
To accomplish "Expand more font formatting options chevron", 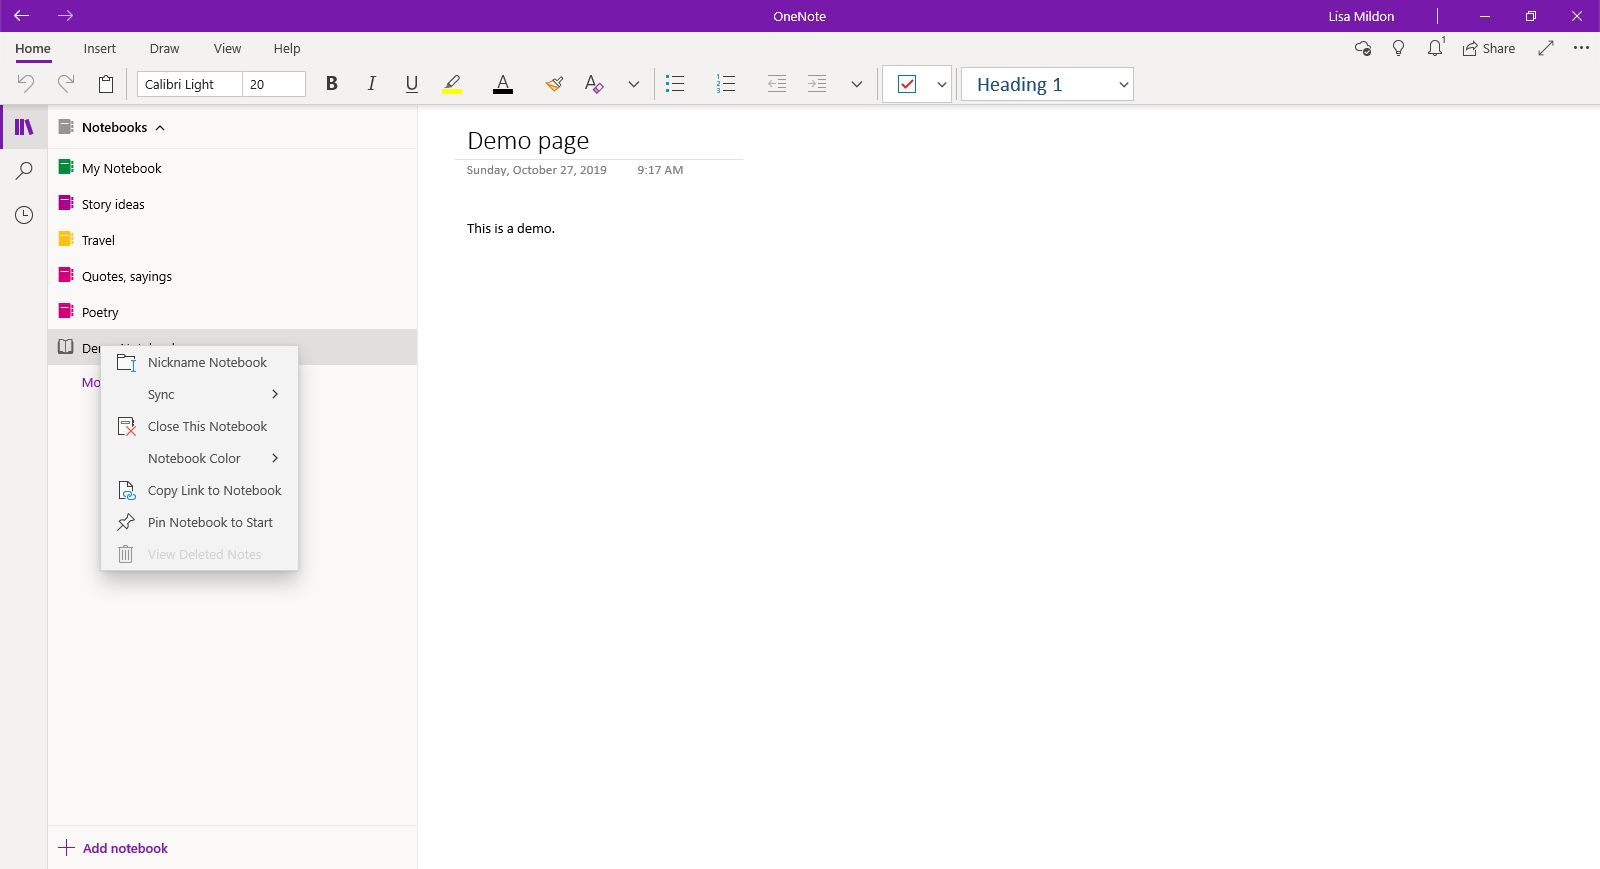I will [x=634, y=84].
